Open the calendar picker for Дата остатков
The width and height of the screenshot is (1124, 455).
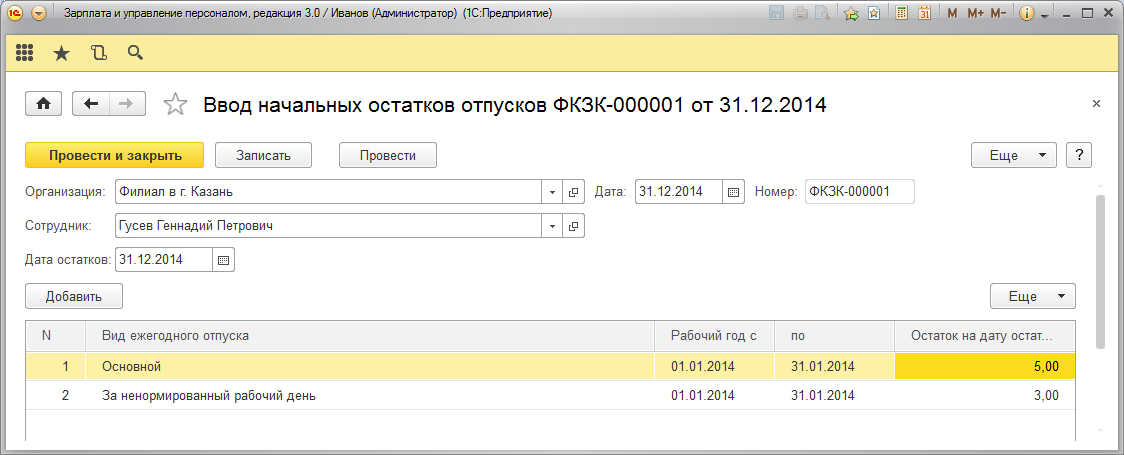pyautogui.click(x=224, y=260)
